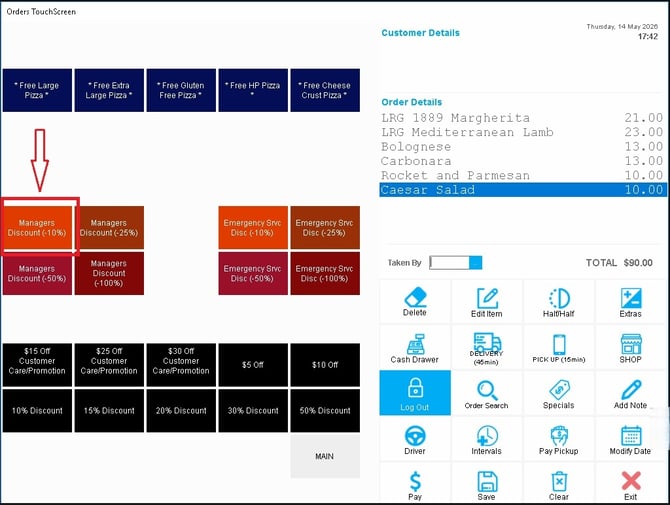This screenshot has height=505, width=670.
Task: Click the Delete eraser icon
Action: click(x=415, y=298)
